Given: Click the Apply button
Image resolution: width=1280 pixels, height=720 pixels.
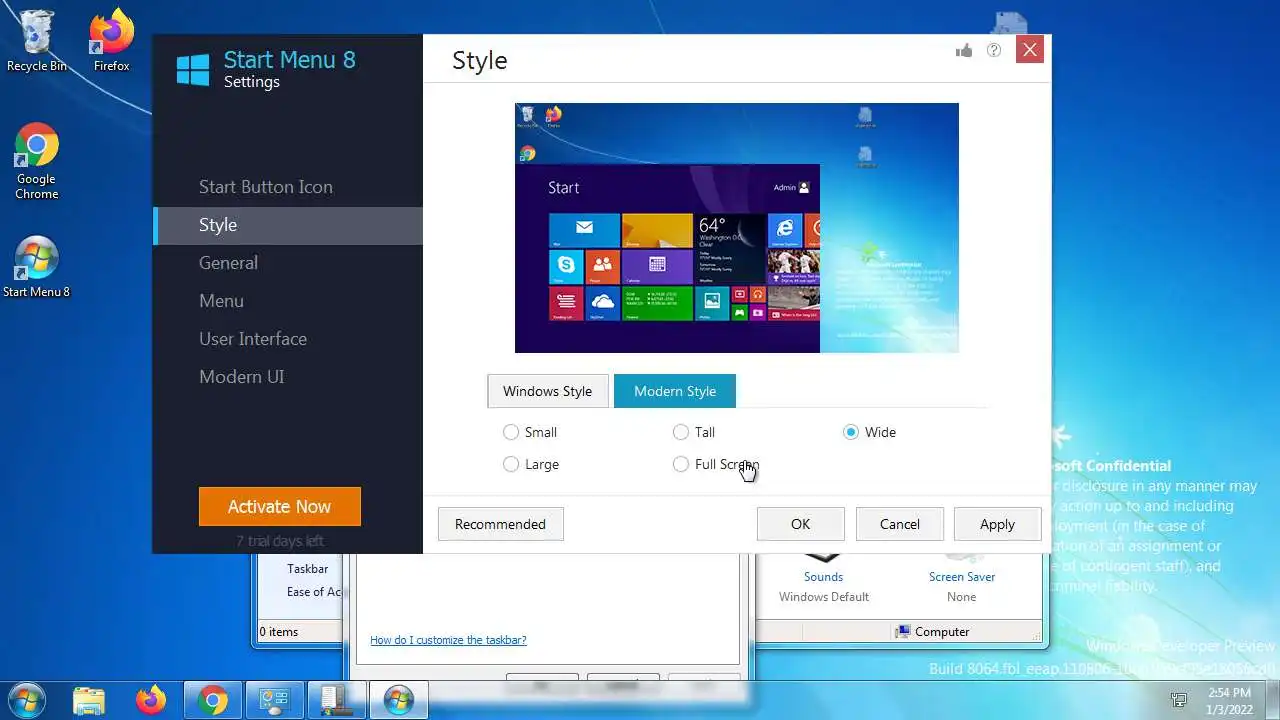Looking at the screenshot, I should (x=997, y=524).
